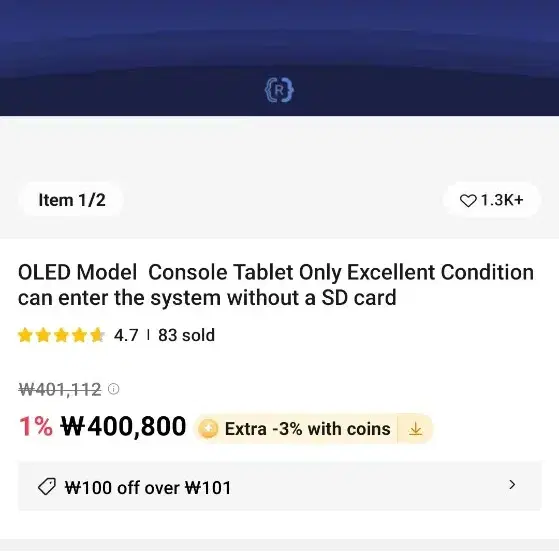The height and width of the screenshot is (559, 559).
Task: Tap the 1.3K+ favorites count
Action: click(502, 200)
